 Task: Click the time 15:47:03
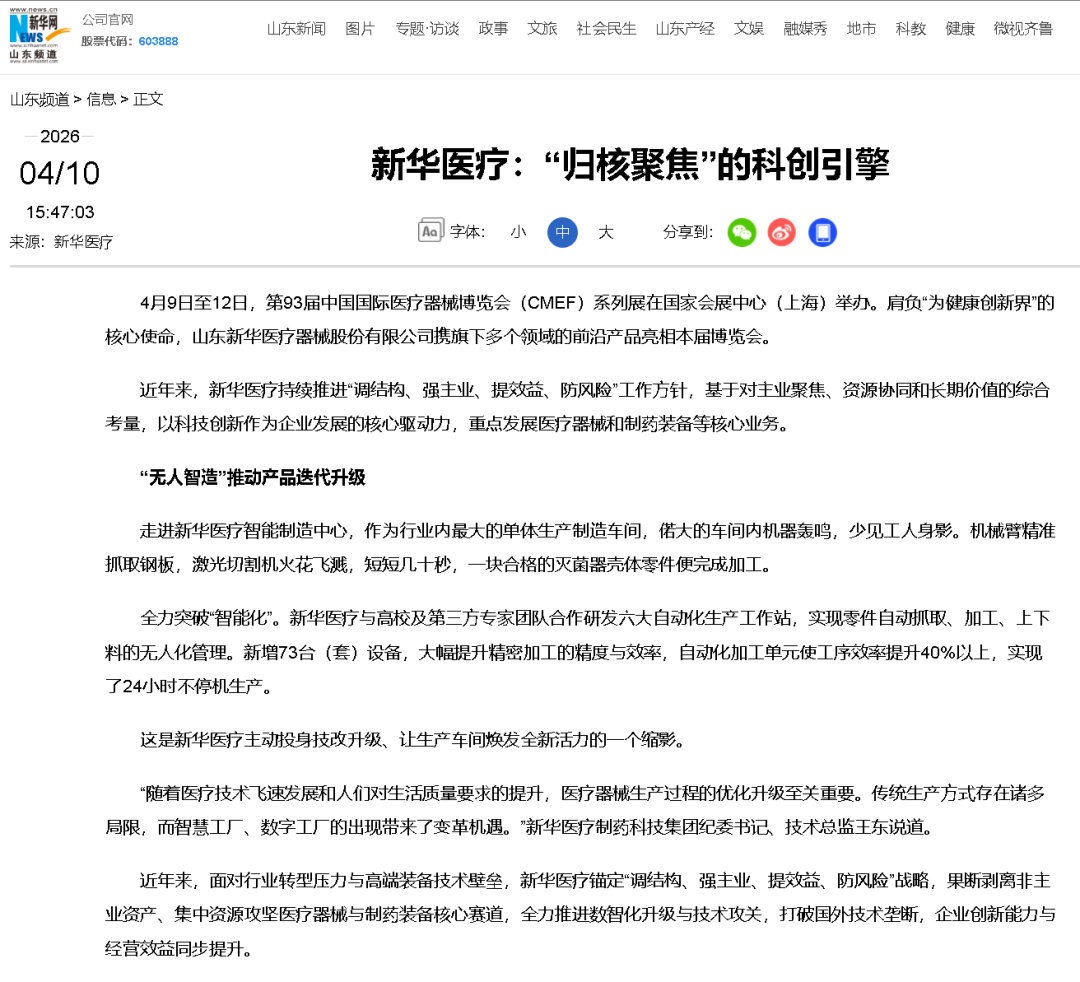pyautogui.click(x=60, y=212)
